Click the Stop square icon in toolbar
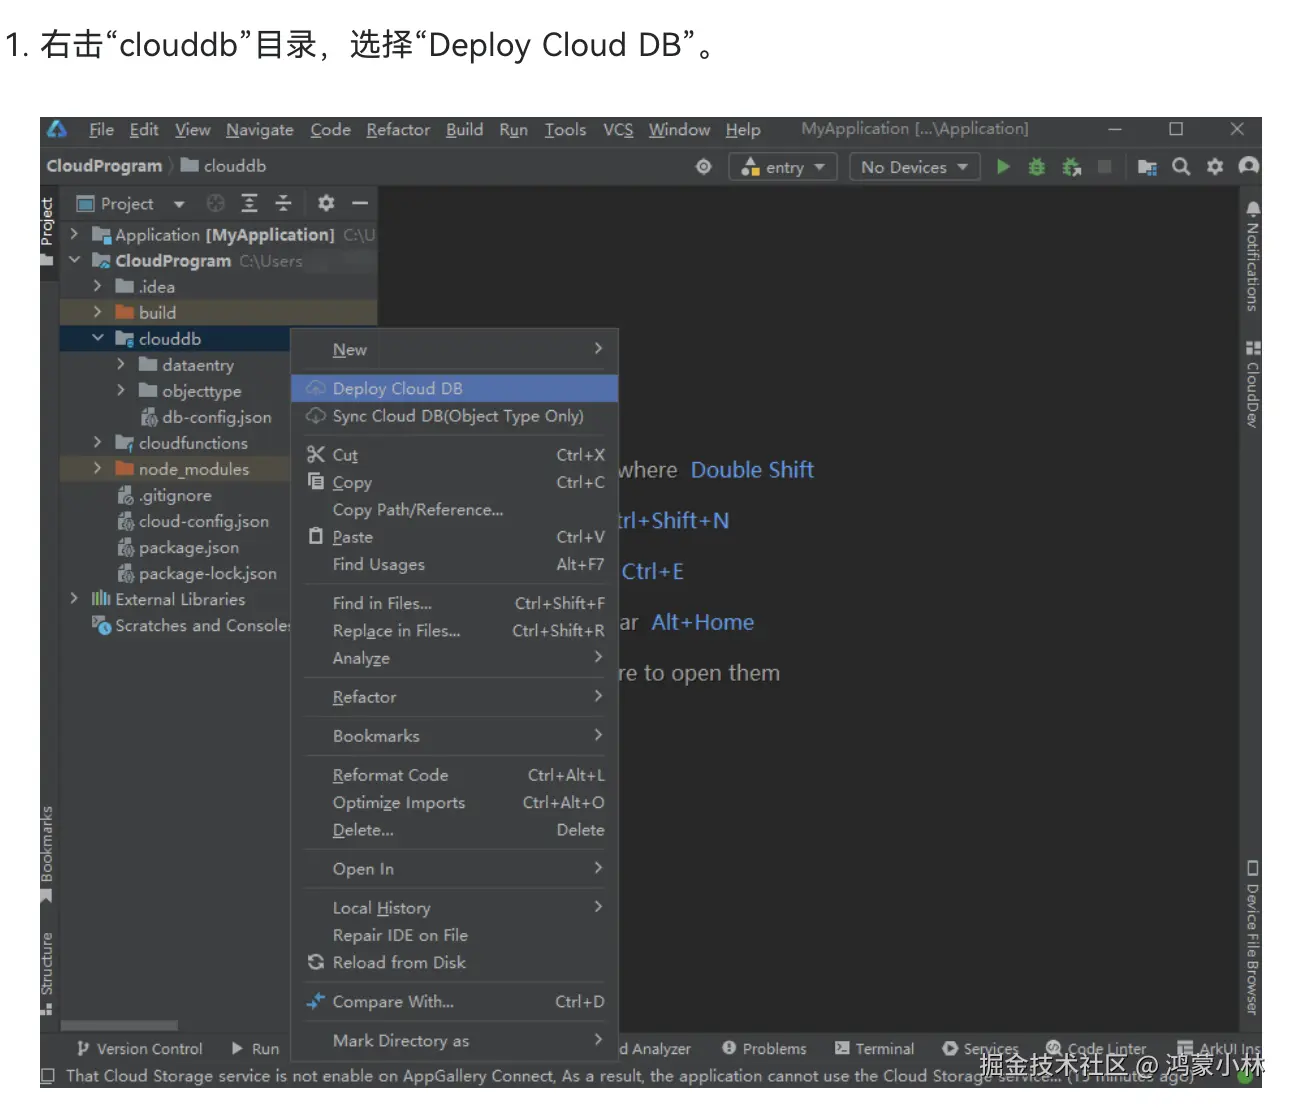Screen dimensions: 1294x1108 (x=1105, y=167)
